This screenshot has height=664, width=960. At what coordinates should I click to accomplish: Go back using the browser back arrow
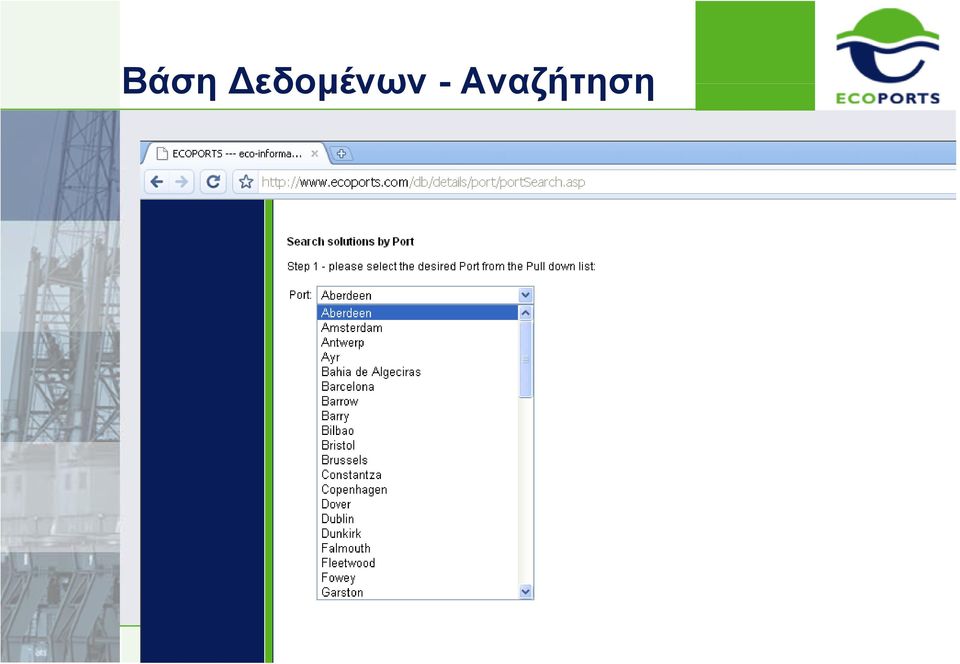[x=157, y=182]
